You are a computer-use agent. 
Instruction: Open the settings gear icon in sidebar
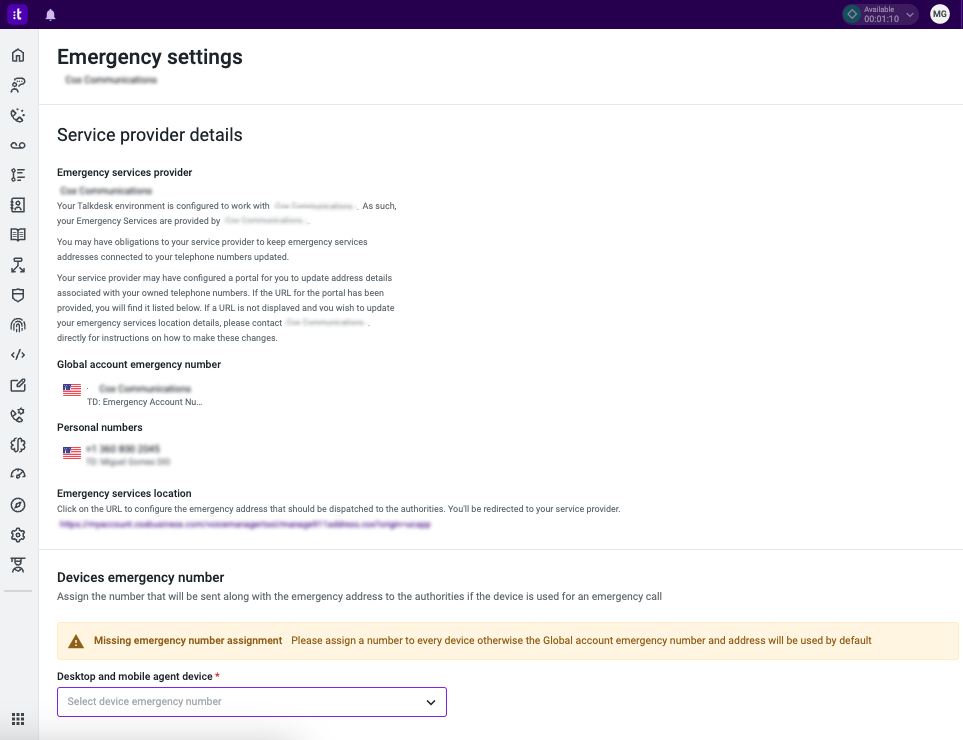click(x=18, y=535)
